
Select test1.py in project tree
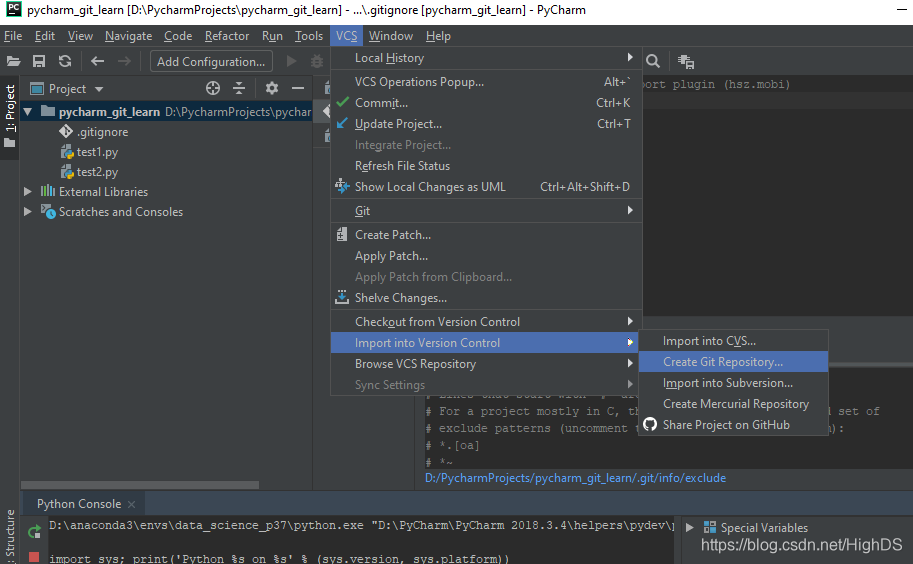(x=97, y=152)
